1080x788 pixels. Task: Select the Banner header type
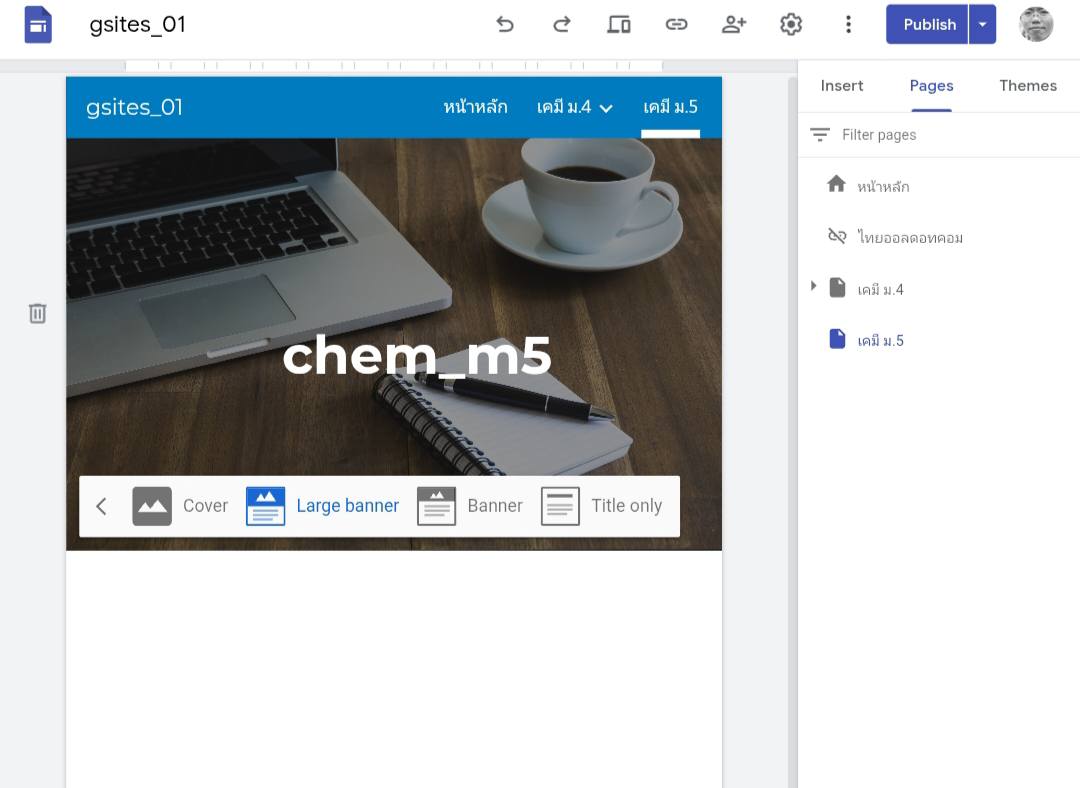(470, 506)
